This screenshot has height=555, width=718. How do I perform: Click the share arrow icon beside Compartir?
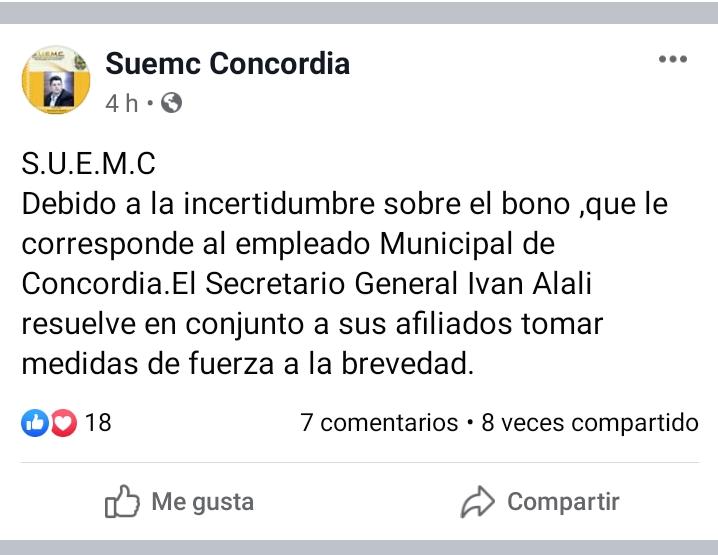pos(478,502)
